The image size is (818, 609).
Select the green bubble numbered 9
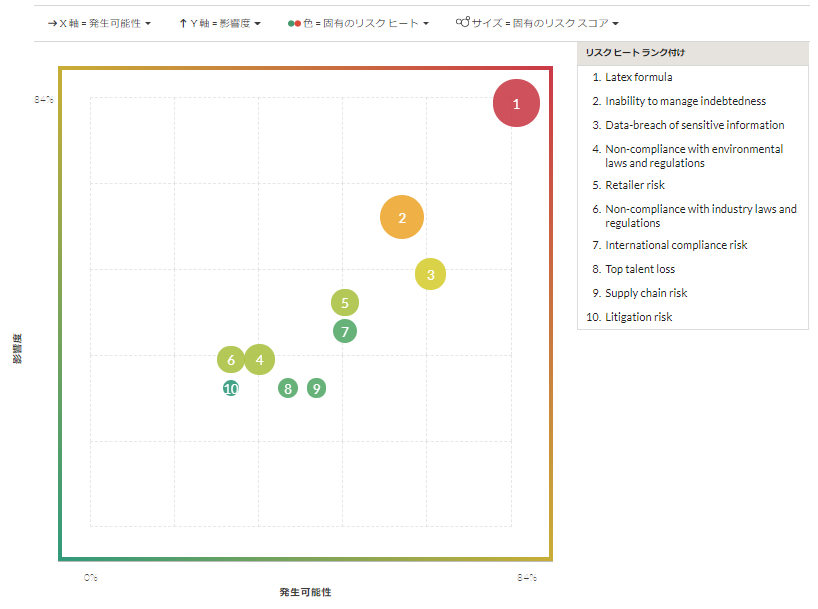316,388
